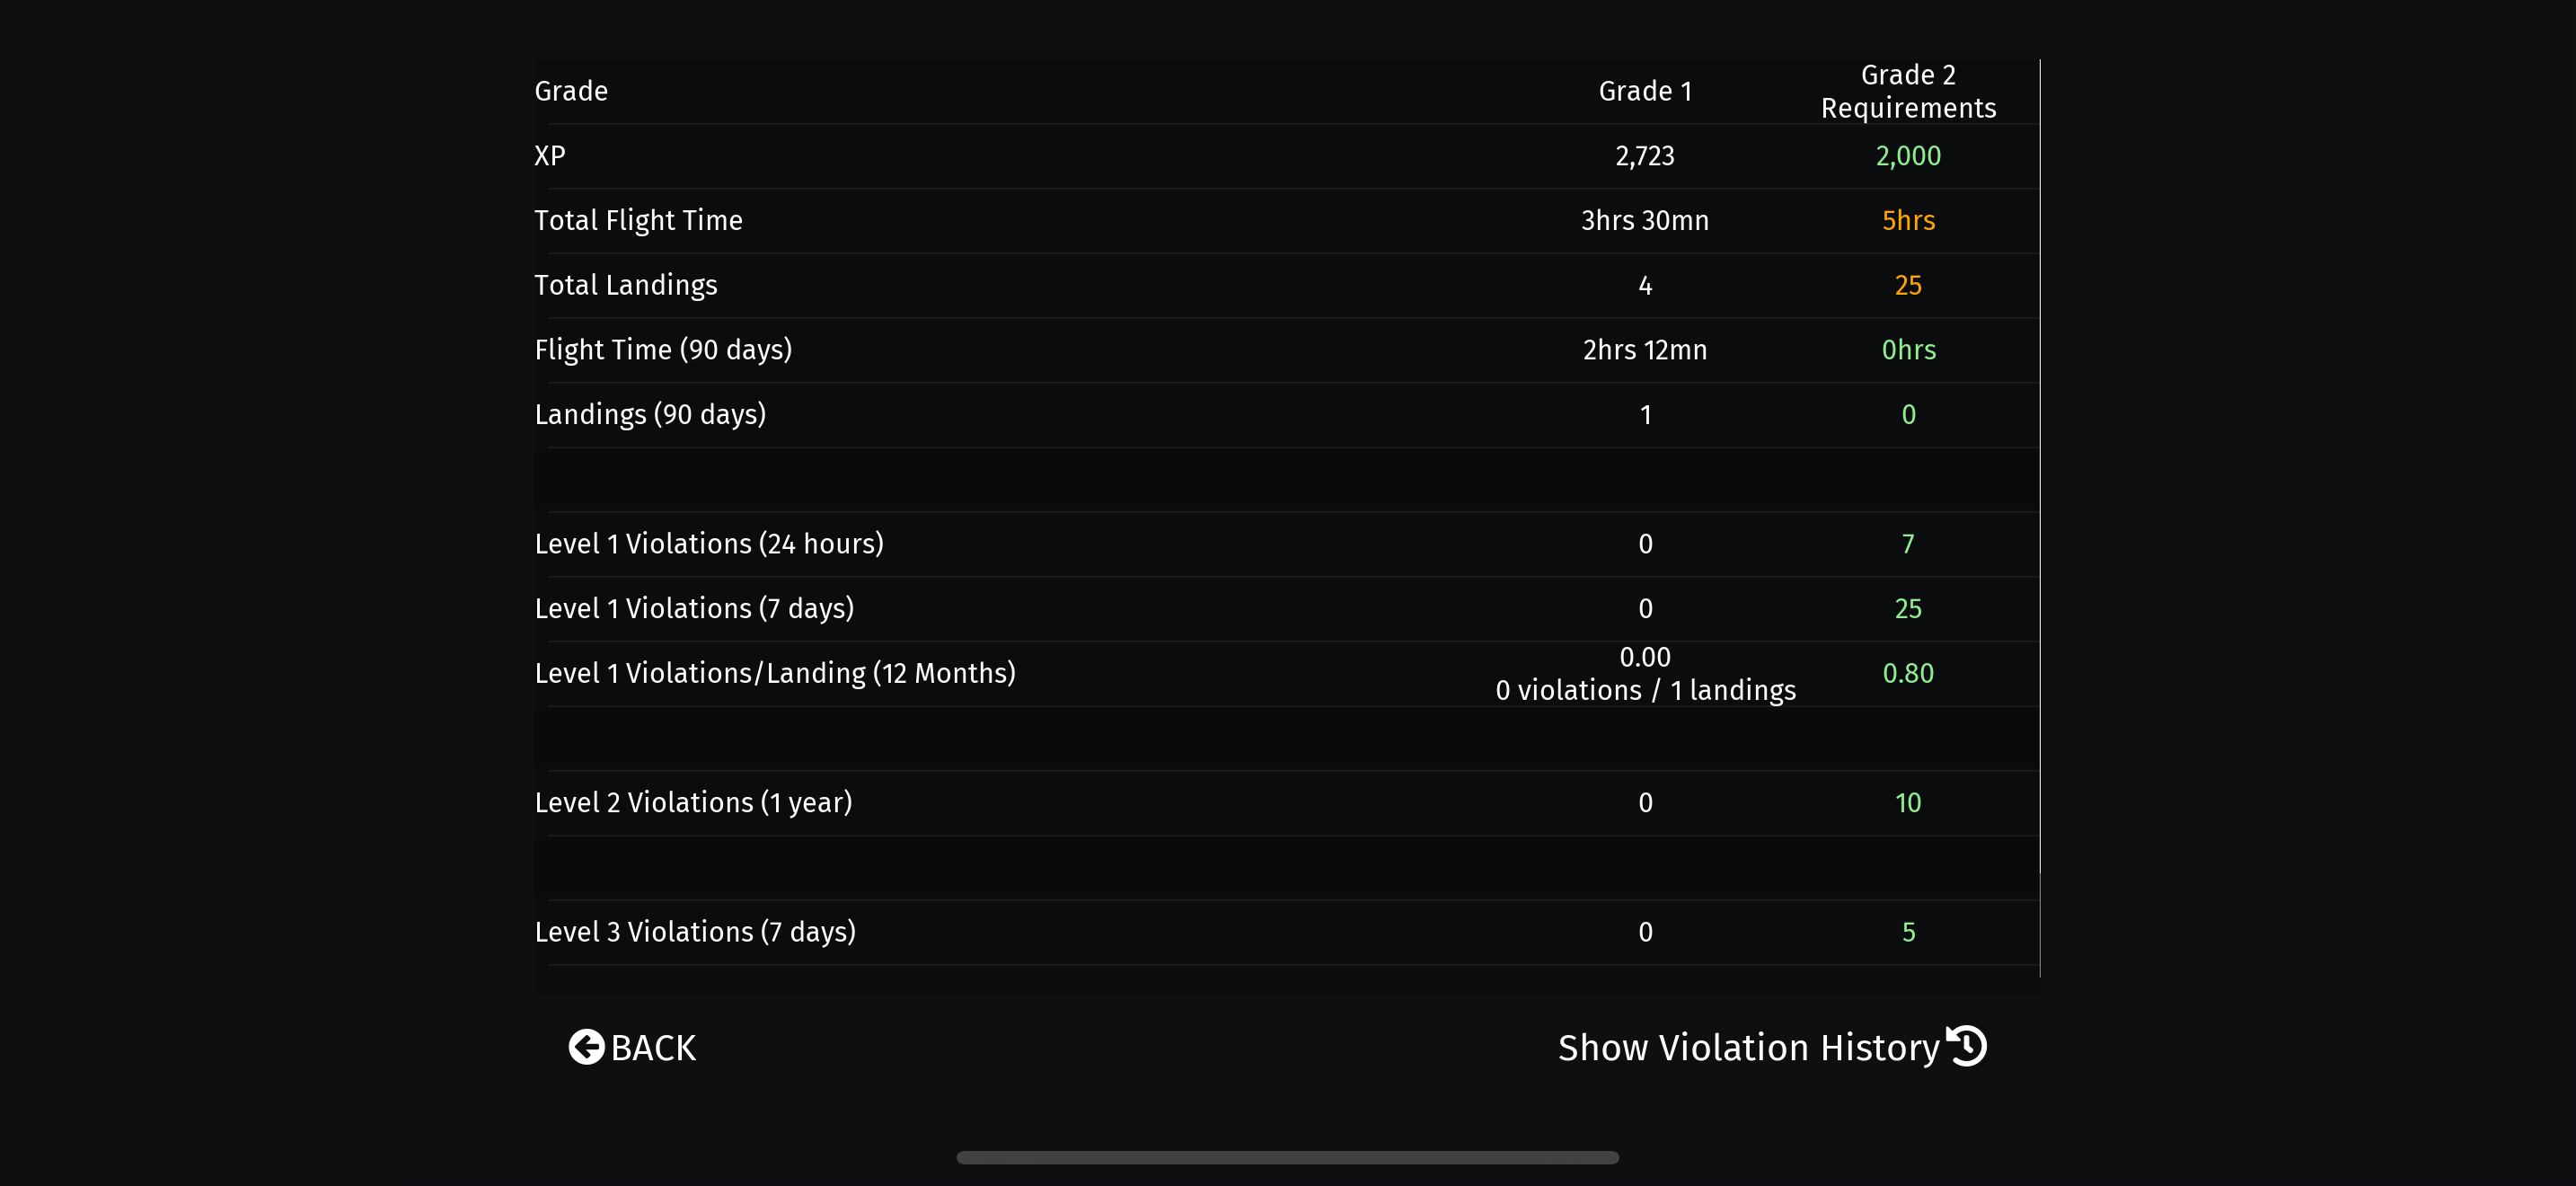
Task: Click the violation history clock icon
Action: [x=1966, y=1046]
